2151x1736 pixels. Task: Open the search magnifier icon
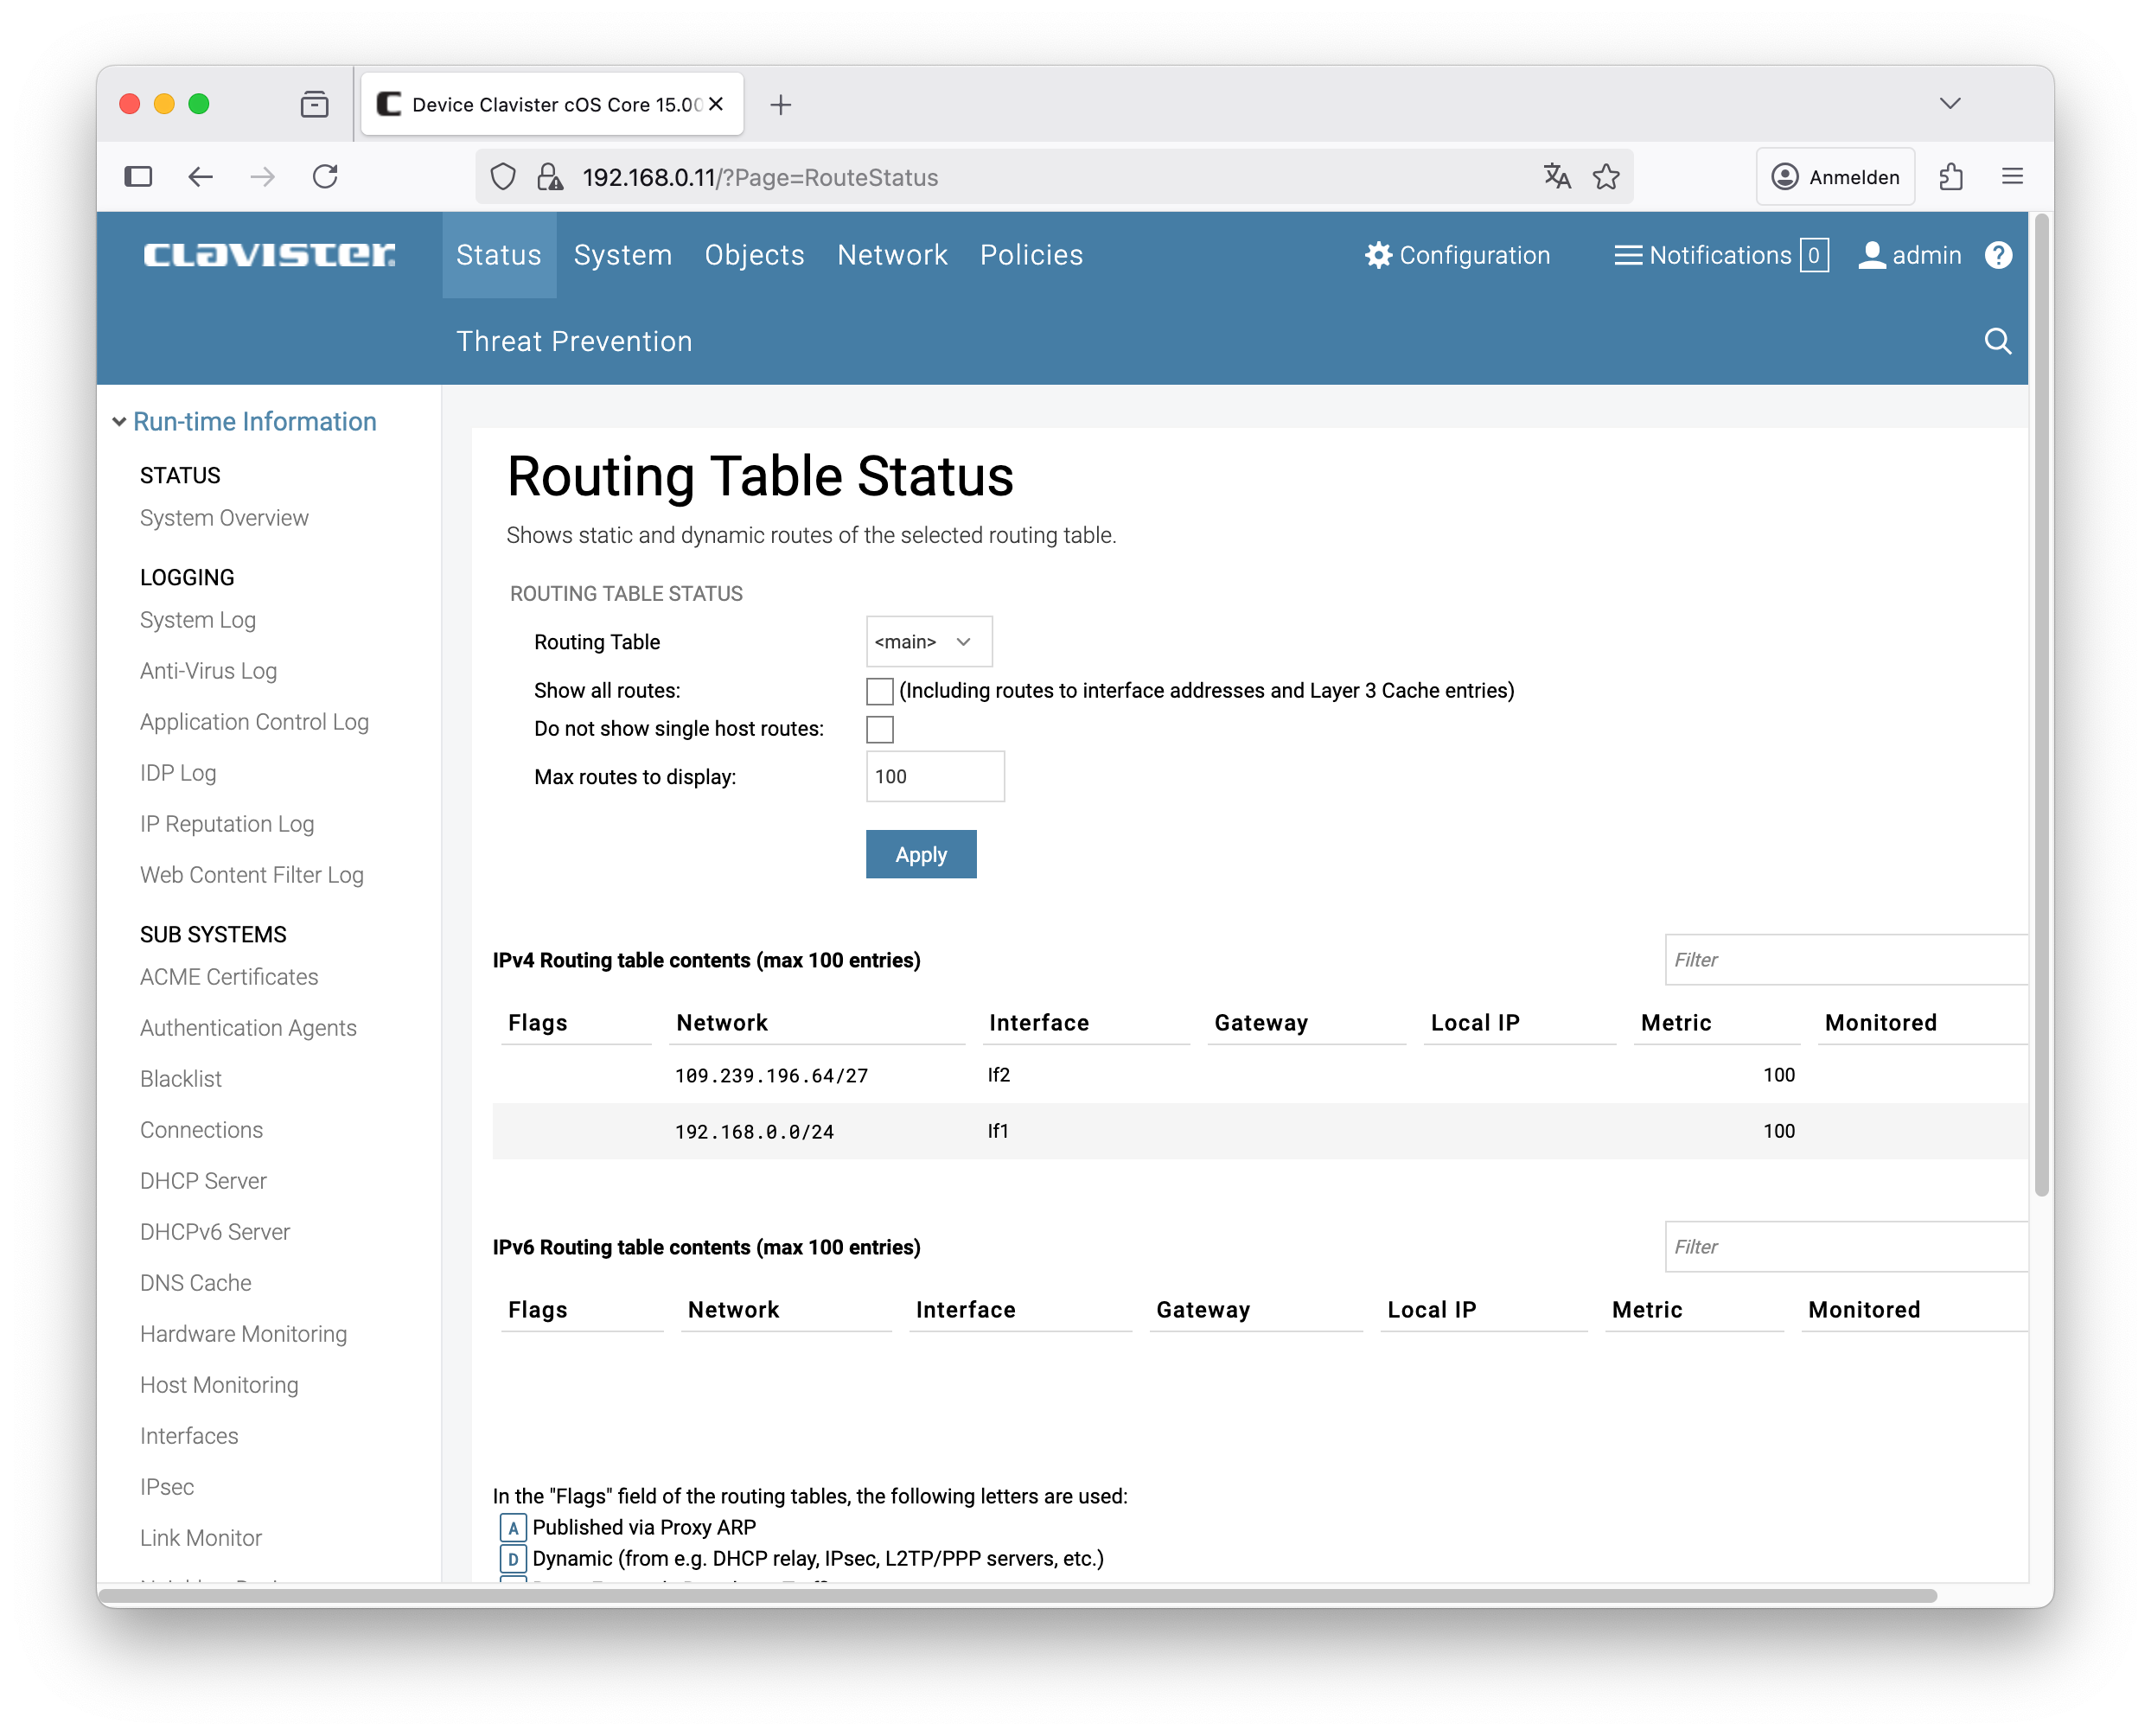click(1997, 342)
